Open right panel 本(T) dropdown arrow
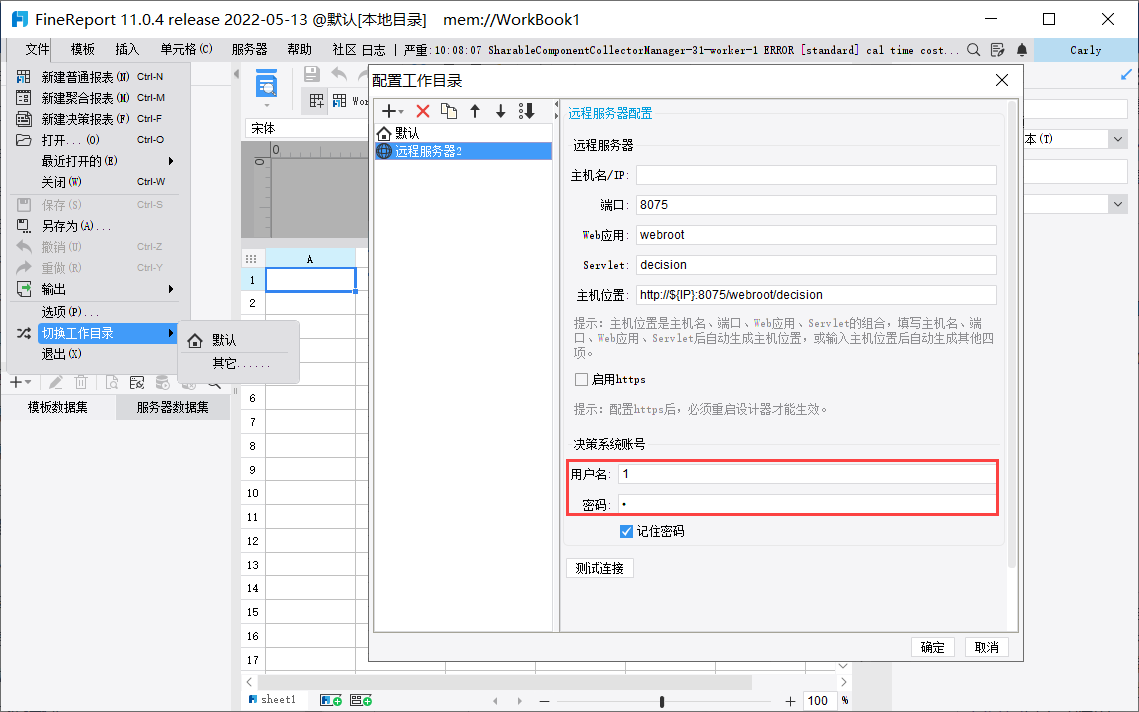The height and width of the screenshot is (712, 1139). tap(1118, 139)
